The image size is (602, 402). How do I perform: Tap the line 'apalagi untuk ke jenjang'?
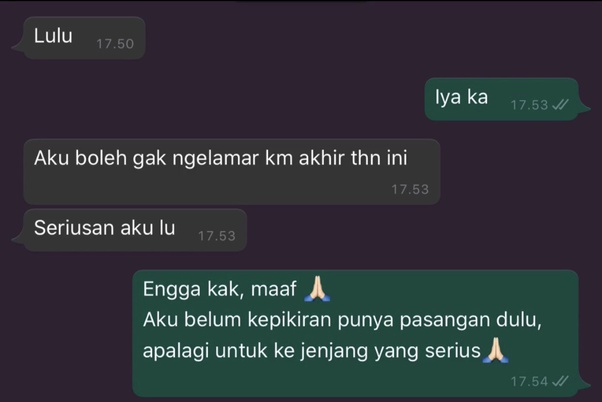click(x=255, y=351)
